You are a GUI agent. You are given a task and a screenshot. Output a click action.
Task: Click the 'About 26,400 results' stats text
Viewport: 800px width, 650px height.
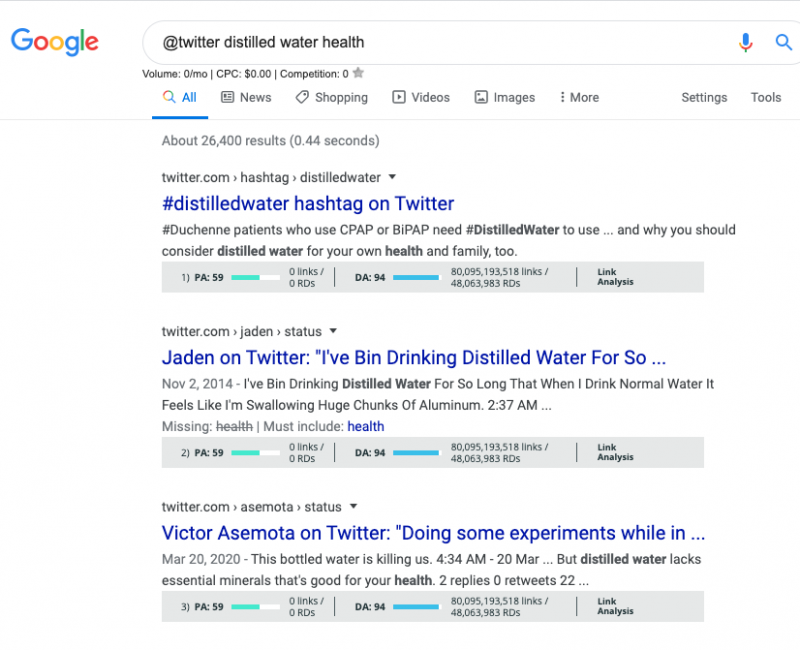pyautogui.click(x=270, y=141)
